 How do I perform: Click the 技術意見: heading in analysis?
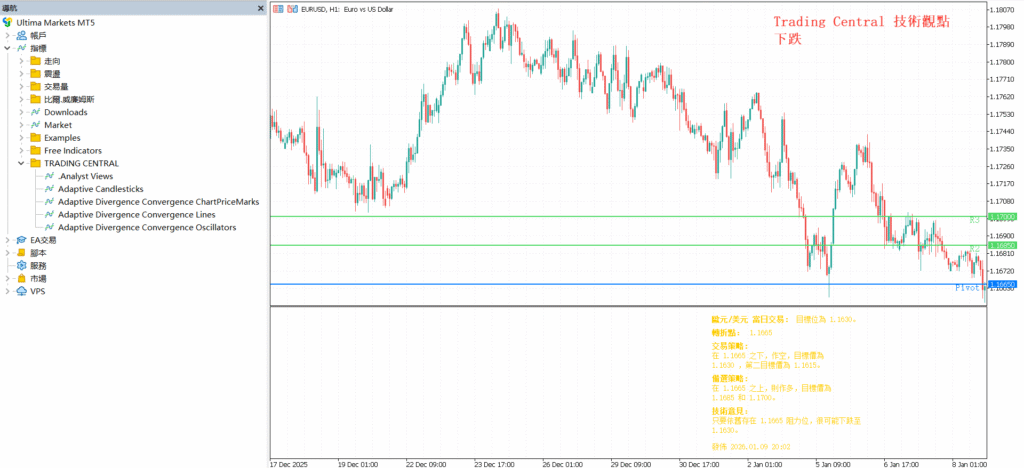click(x=729, y=411)
